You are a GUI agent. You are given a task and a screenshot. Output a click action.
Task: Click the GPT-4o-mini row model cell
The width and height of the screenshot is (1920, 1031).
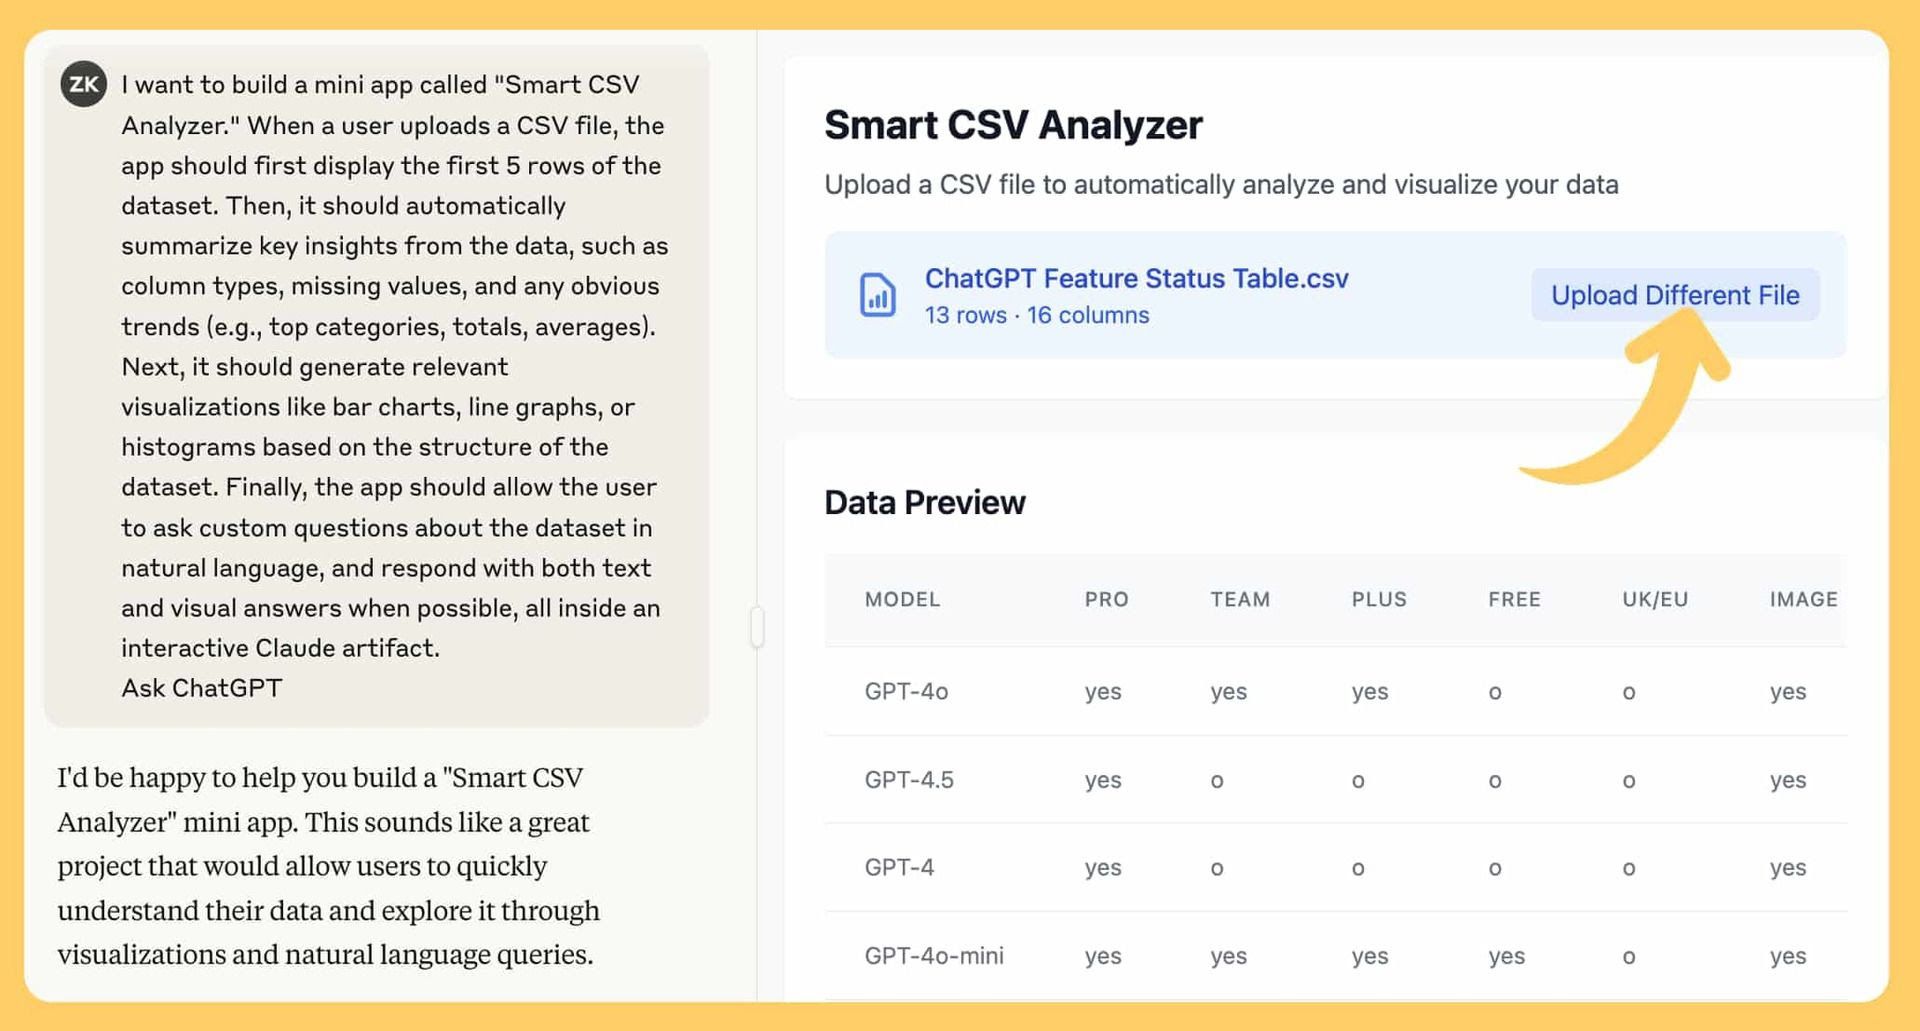click(934, 955)
